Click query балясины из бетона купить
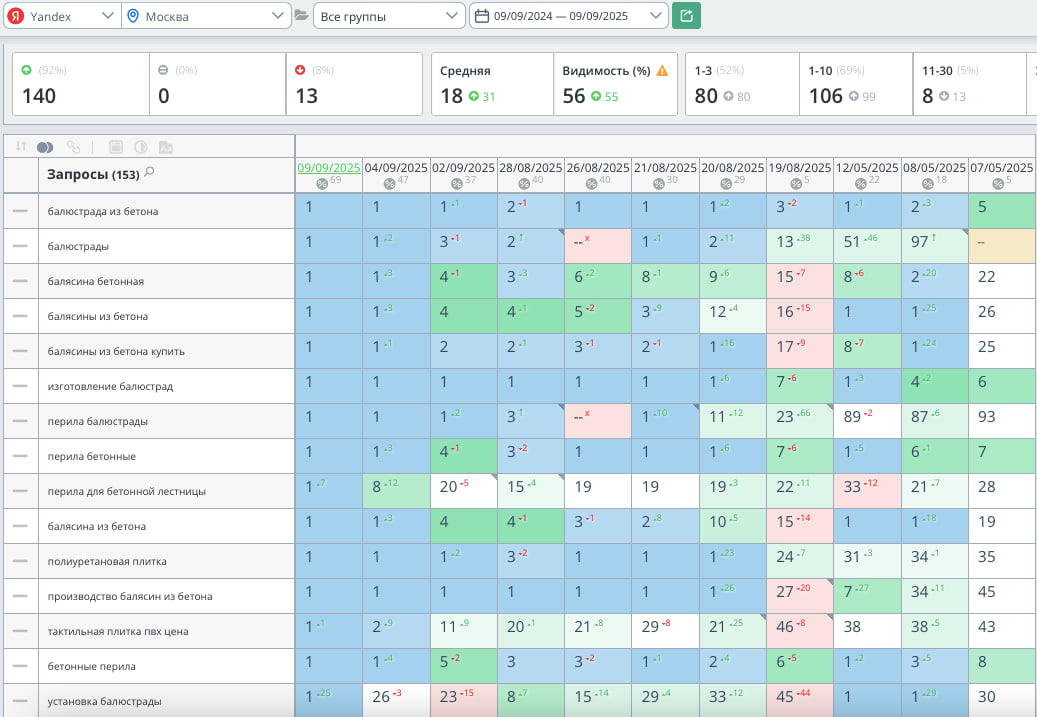Viewport: 1037px width, 717px height. click(x=116, y=351)
